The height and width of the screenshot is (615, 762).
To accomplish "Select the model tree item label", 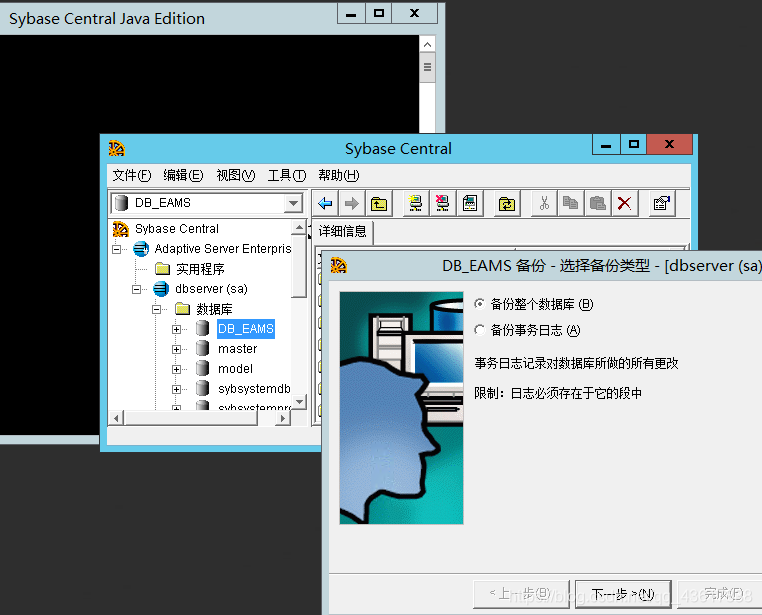I will coord(235,368).
